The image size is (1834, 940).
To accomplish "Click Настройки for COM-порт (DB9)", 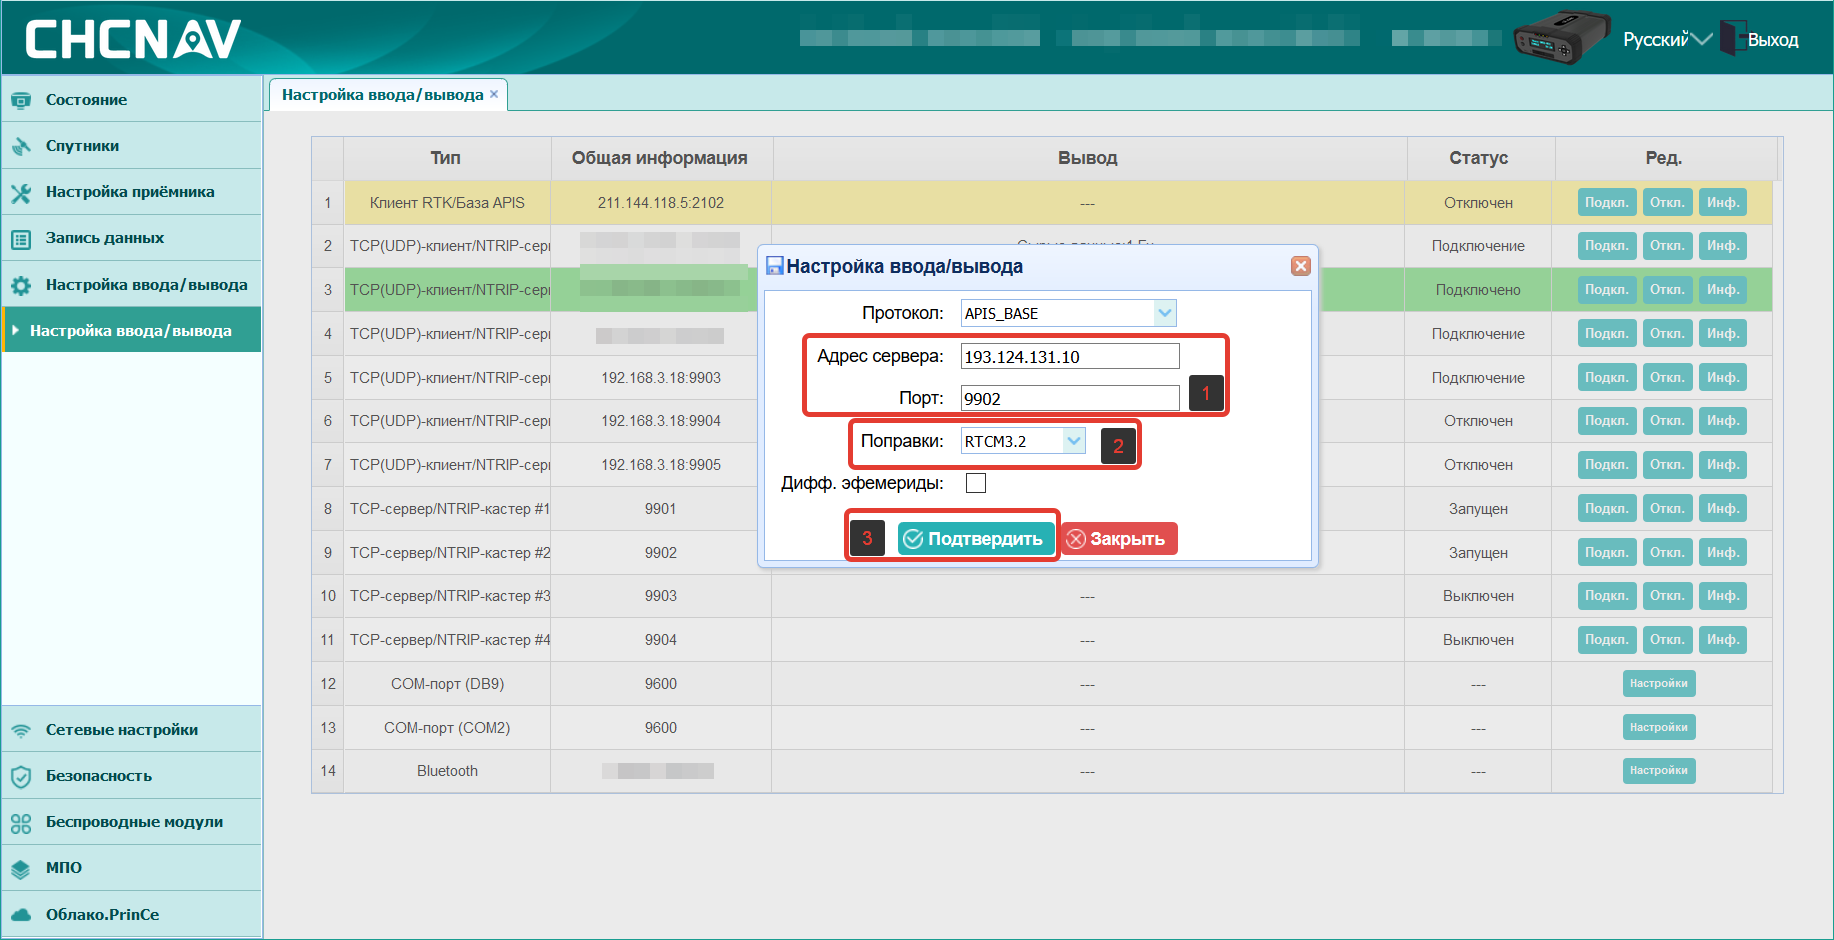I will (x=1659, y=684).
